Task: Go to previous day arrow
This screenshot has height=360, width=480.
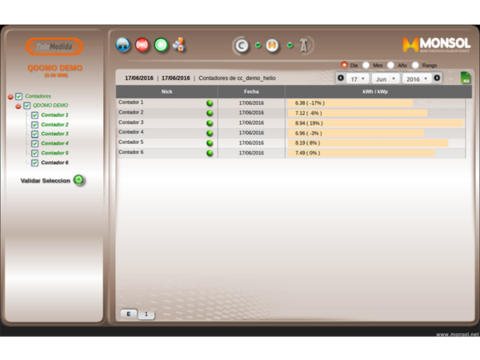Action: click(340, 78)
